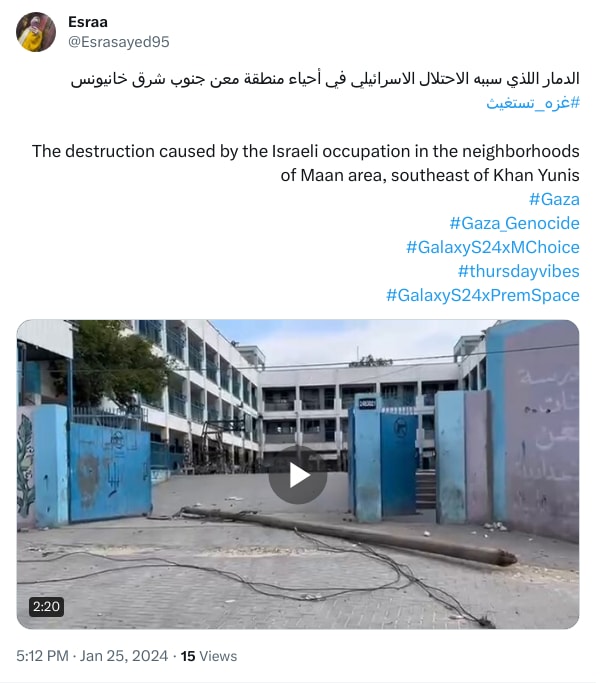The width and height of the screenshot is (611, 683).
Task: Click the Arabic graffiti wall in thumbnail
Action: [x=538, y=431]
